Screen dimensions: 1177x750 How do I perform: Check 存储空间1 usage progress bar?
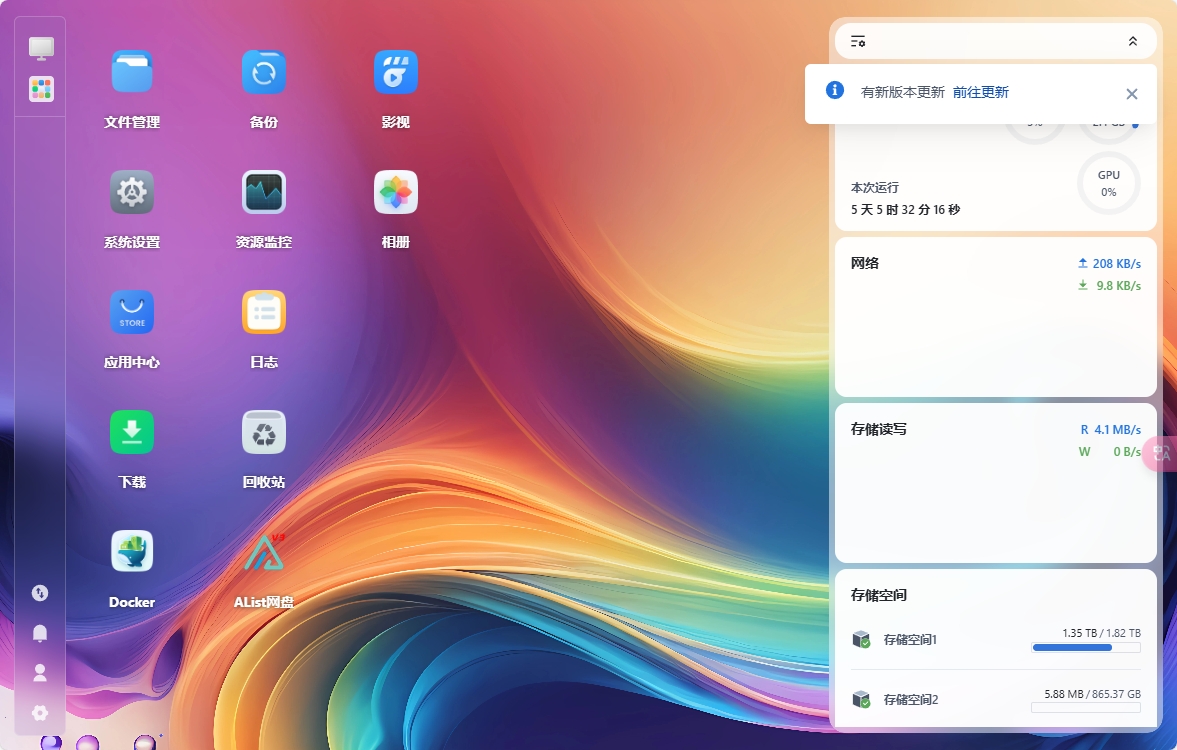pyautogui.click(x=1086, y=648)
